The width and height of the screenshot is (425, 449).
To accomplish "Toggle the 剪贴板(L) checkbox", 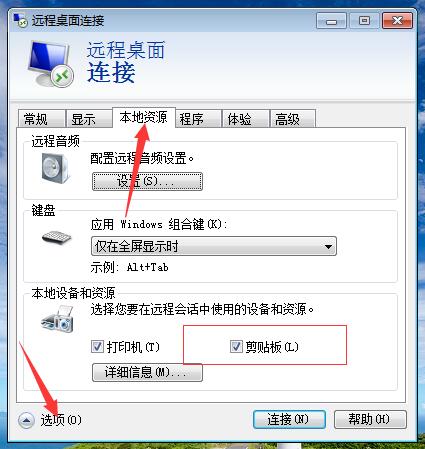I will pos(236,346).
